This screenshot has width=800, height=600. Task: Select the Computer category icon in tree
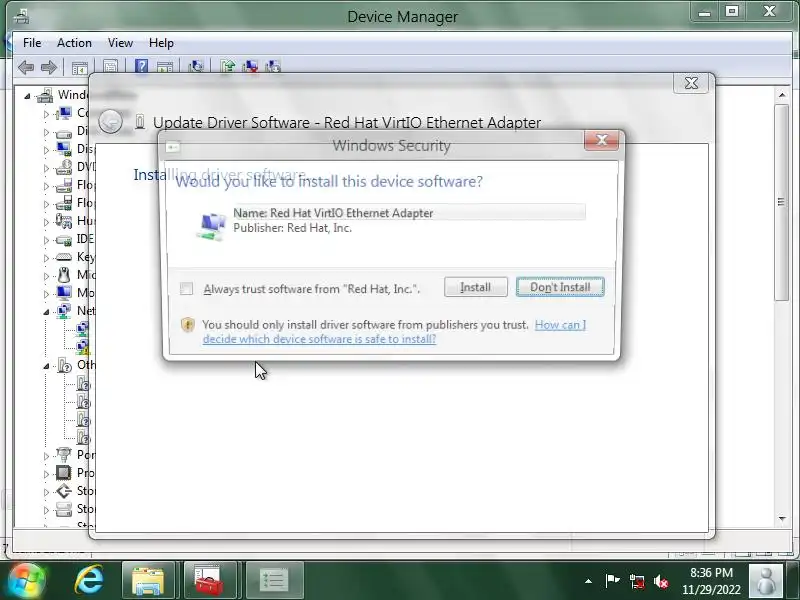[x=64, y=113]
